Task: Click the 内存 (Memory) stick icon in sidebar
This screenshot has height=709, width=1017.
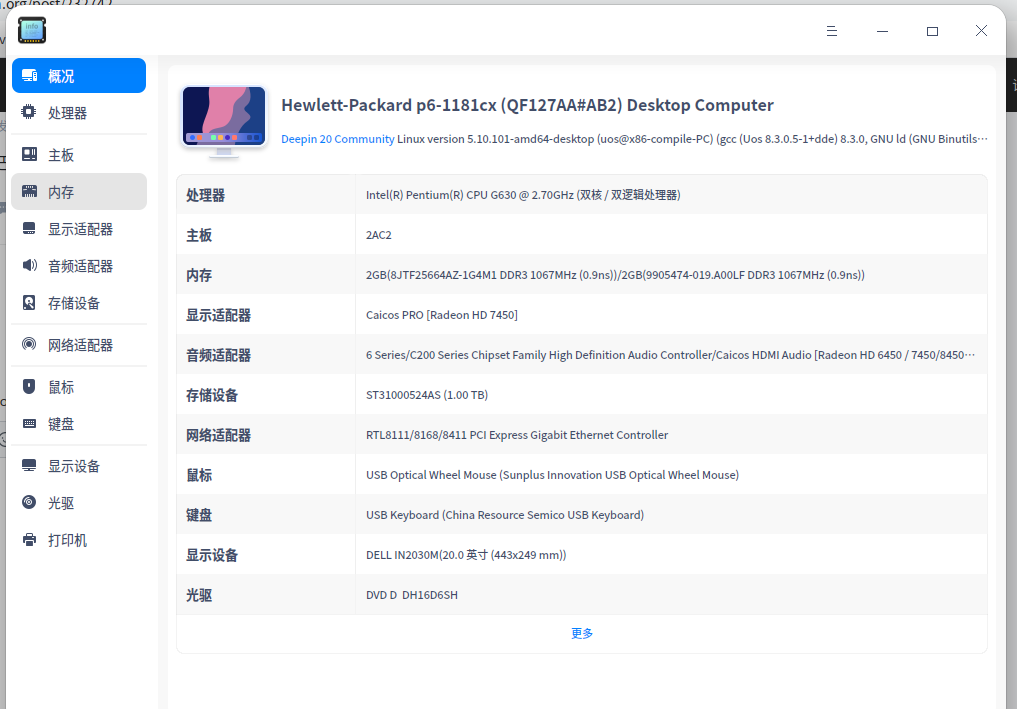Action: pos(31,191)
